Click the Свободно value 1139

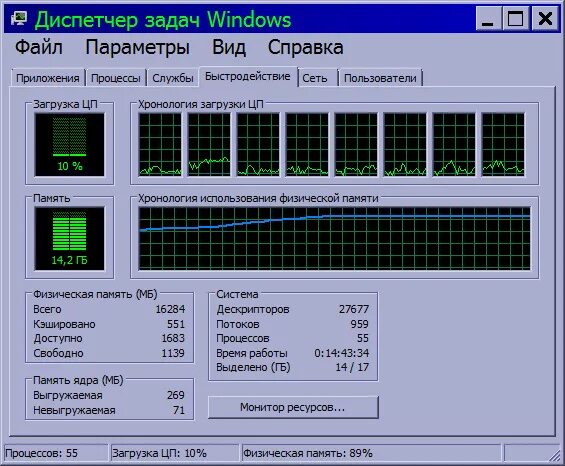173,353
